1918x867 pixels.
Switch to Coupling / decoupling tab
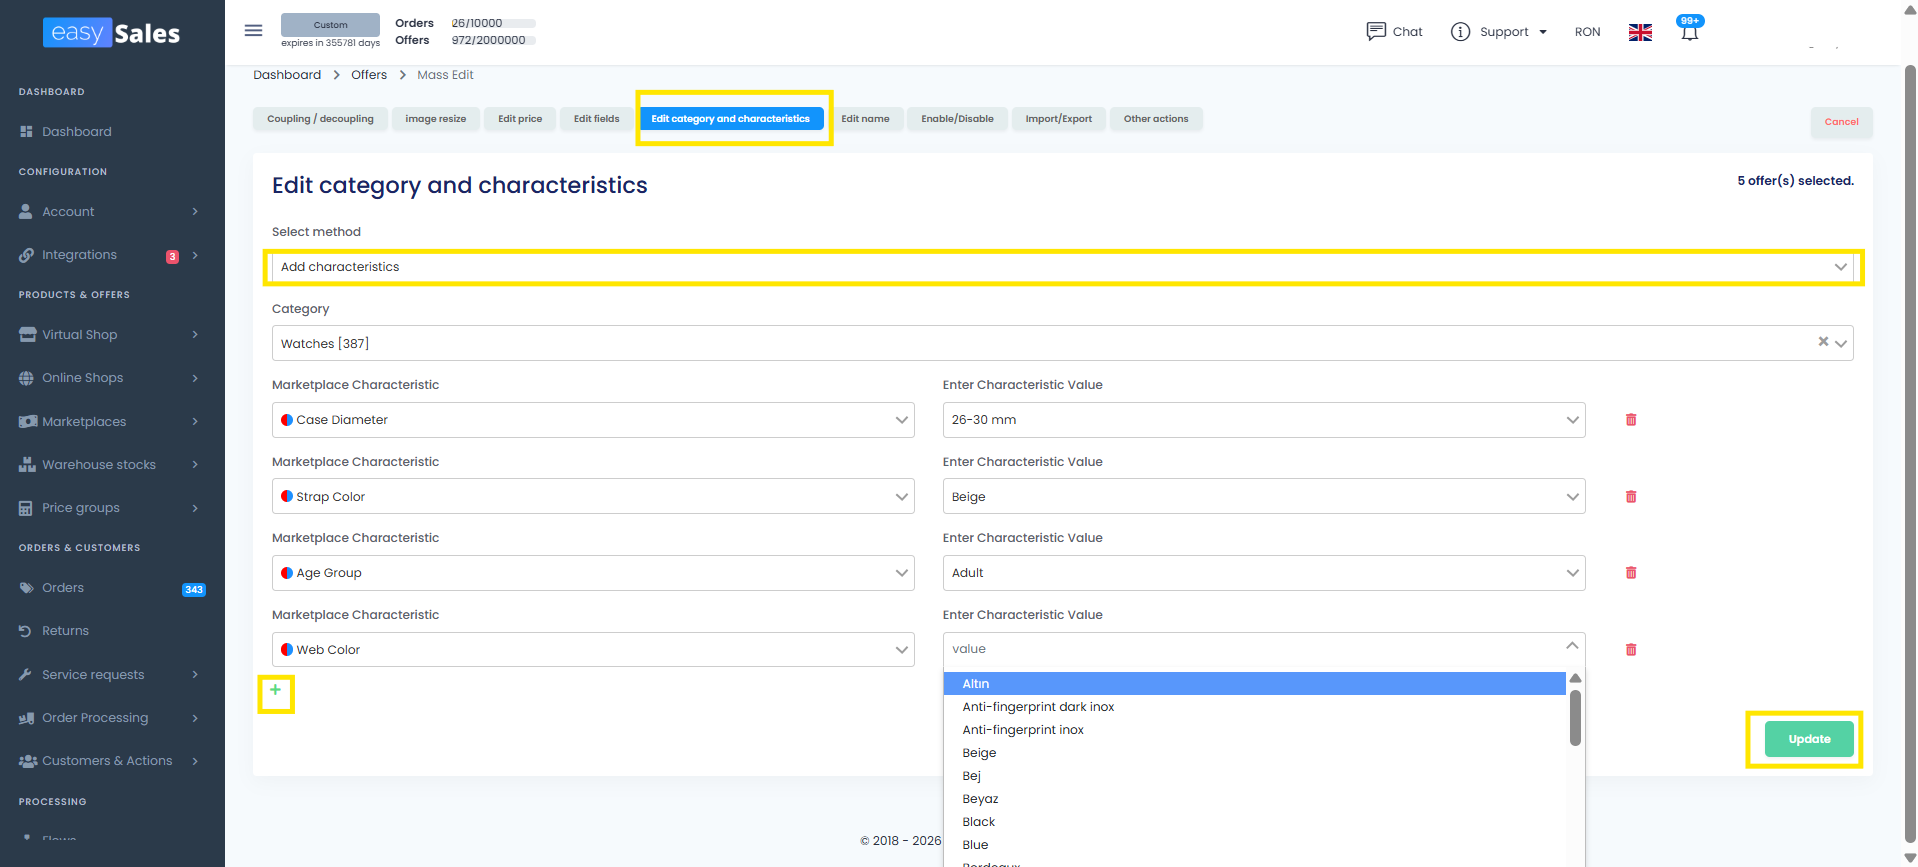click(x=320, y=119)
